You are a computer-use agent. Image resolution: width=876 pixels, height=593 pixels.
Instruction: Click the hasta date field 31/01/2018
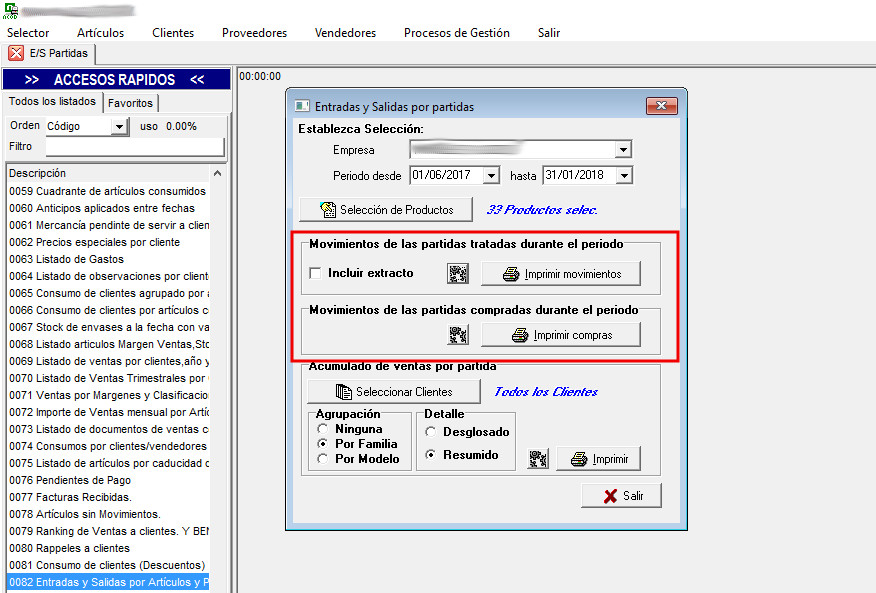[579, 175]
